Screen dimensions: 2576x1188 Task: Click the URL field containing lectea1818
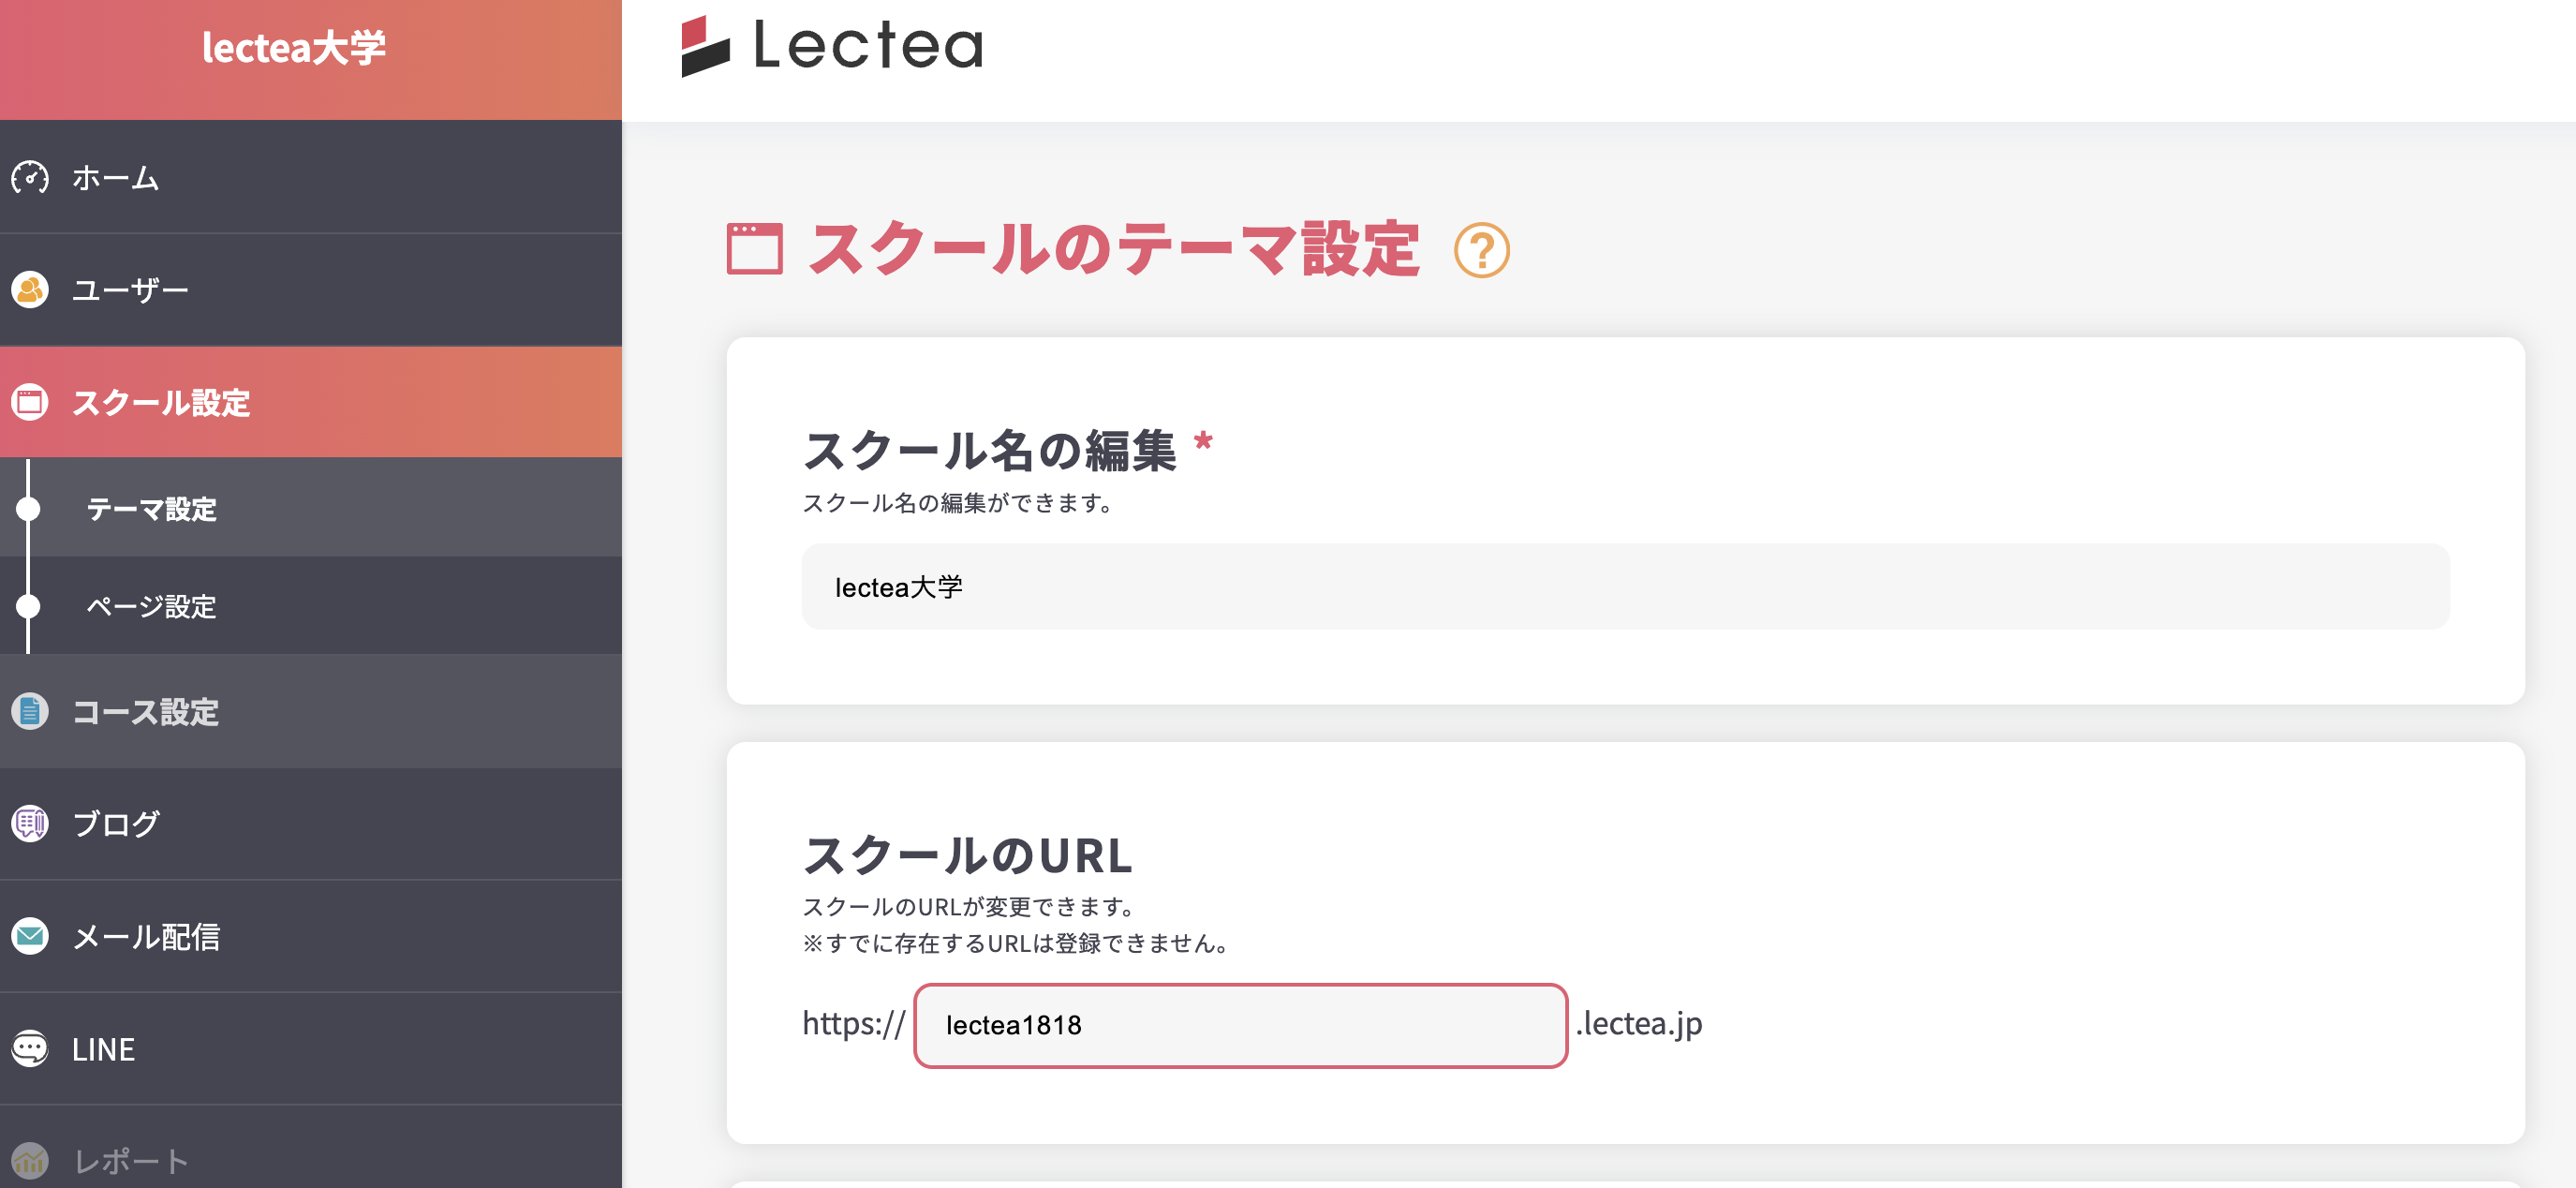(1240, 1025)
